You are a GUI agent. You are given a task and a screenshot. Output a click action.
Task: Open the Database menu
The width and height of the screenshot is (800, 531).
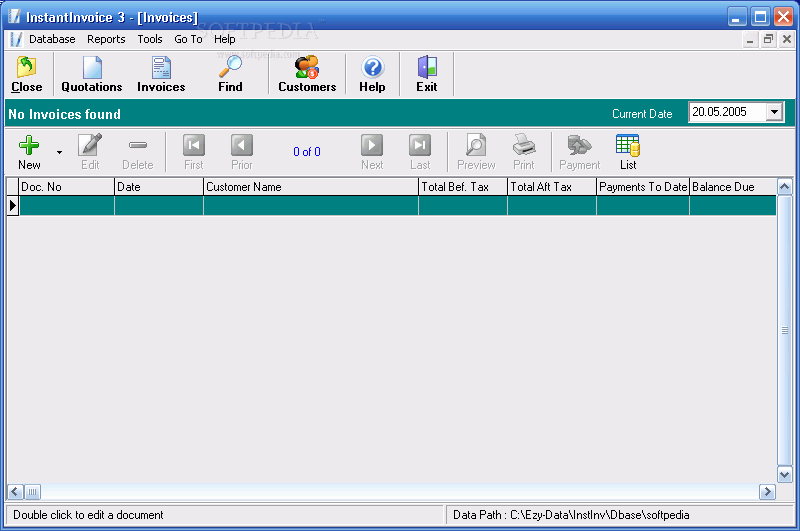pos(52,39)
